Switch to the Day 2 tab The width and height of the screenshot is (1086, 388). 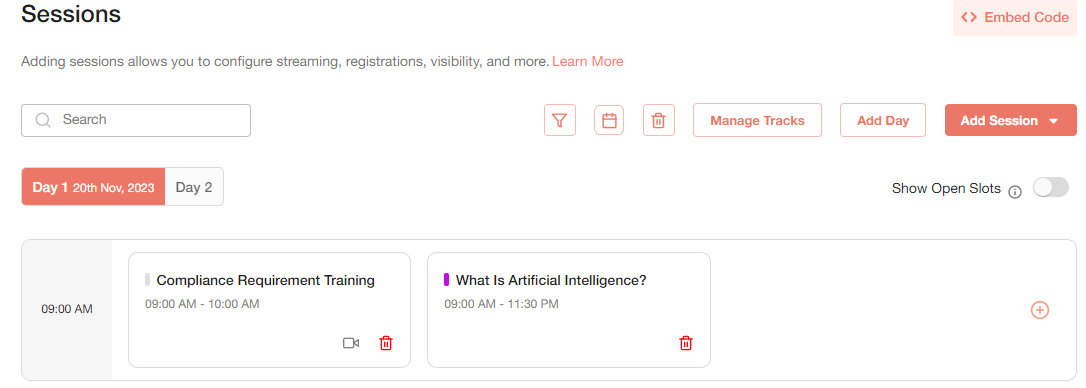[194, 187]
